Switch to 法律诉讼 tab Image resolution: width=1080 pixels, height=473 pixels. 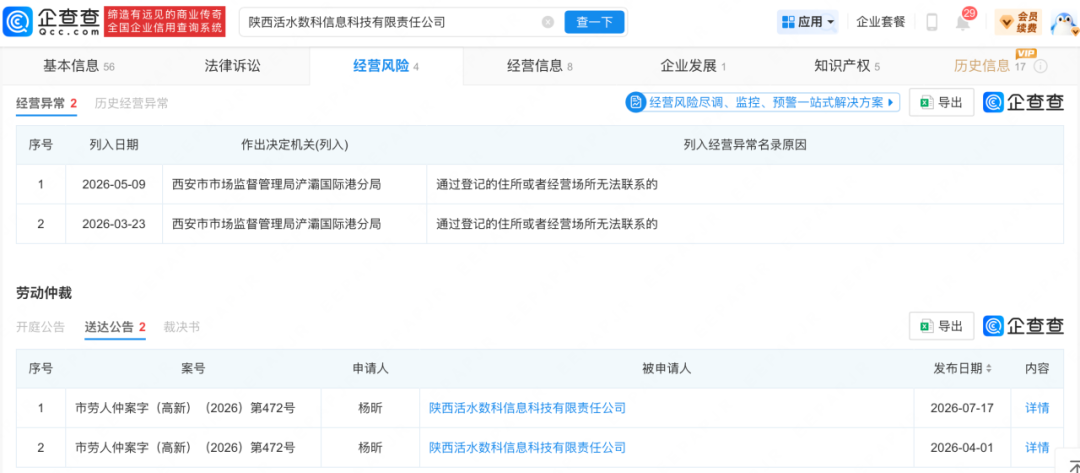coord(233,66)
